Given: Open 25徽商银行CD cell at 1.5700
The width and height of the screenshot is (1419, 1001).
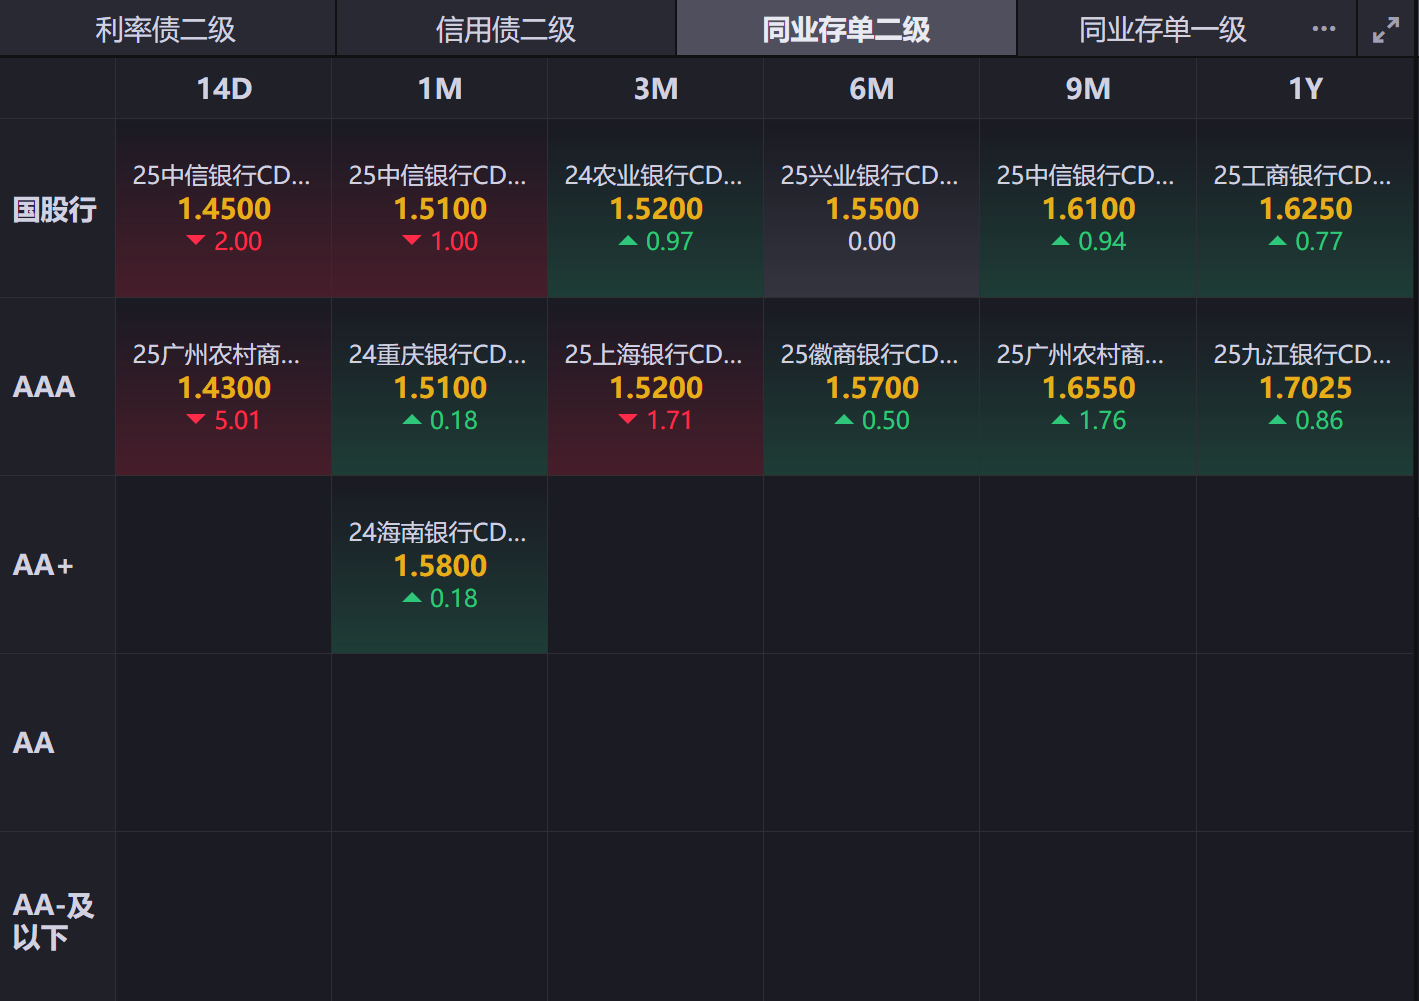Looking at the screenshot, I should pyautogui.click(x=872, y=387).
